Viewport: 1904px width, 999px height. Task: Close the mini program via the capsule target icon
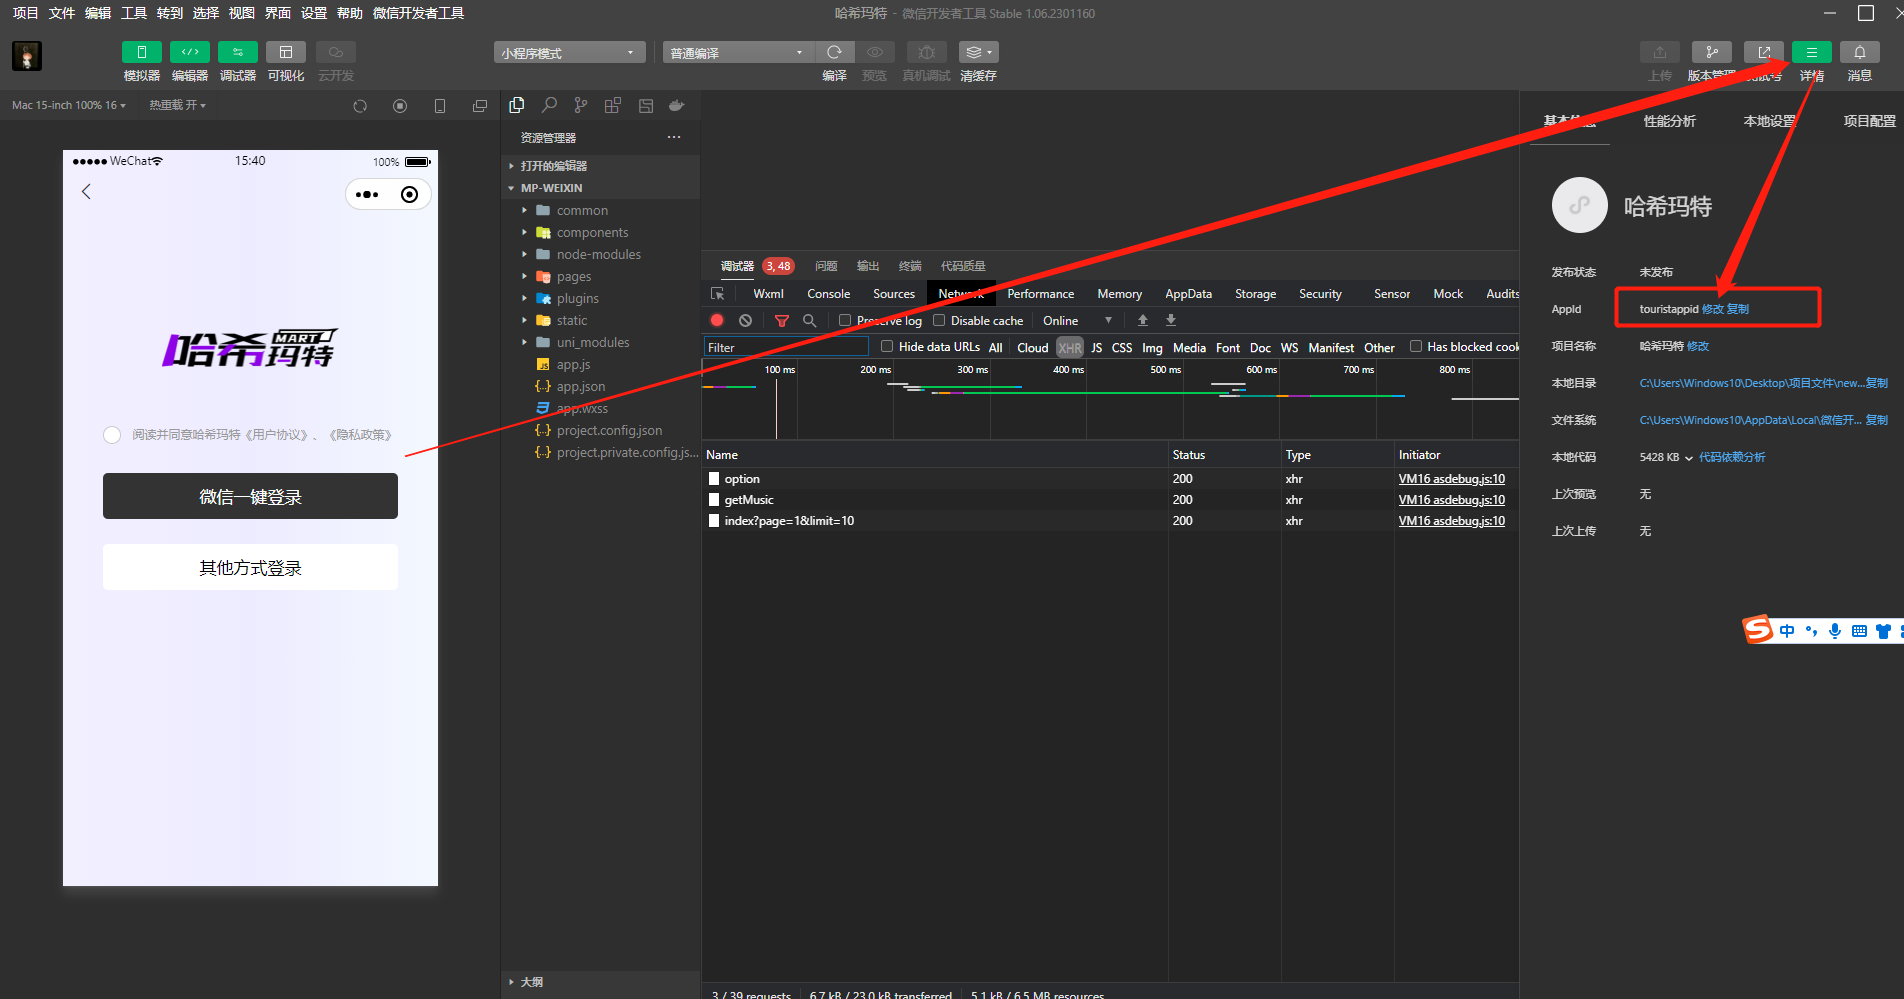coord(409,194)
